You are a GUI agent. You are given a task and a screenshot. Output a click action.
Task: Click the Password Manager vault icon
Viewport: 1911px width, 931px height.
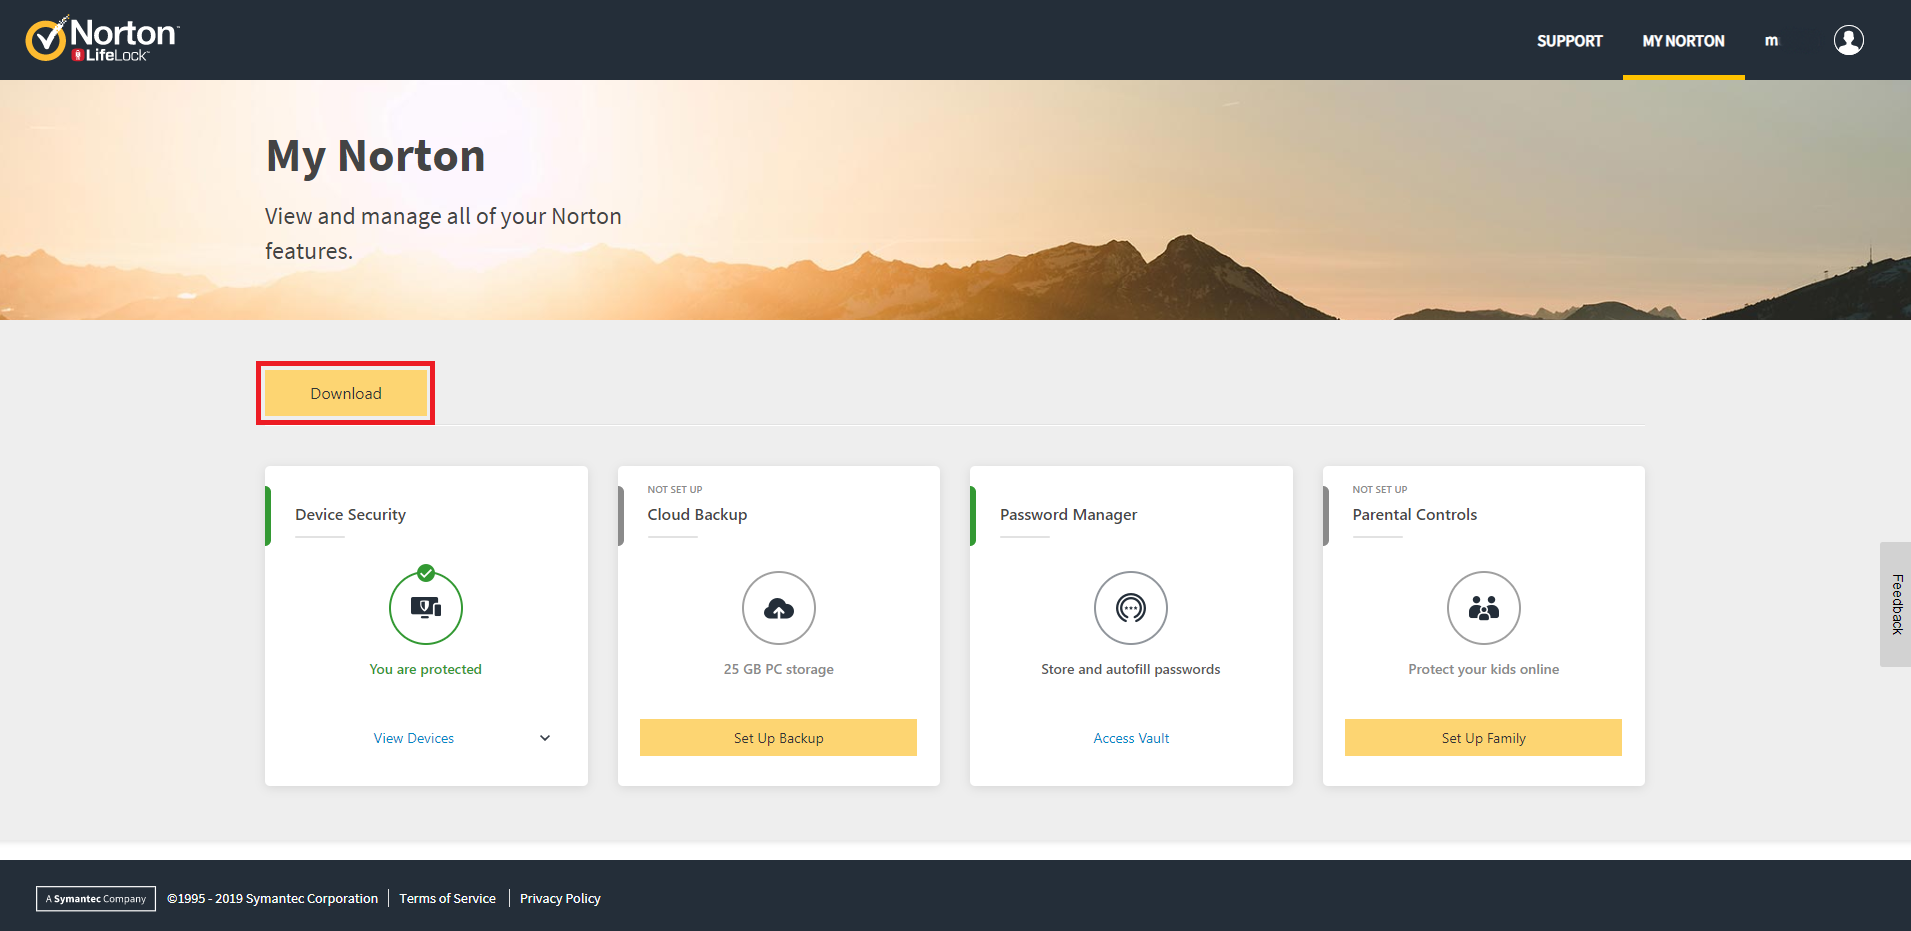[1131, 608]
